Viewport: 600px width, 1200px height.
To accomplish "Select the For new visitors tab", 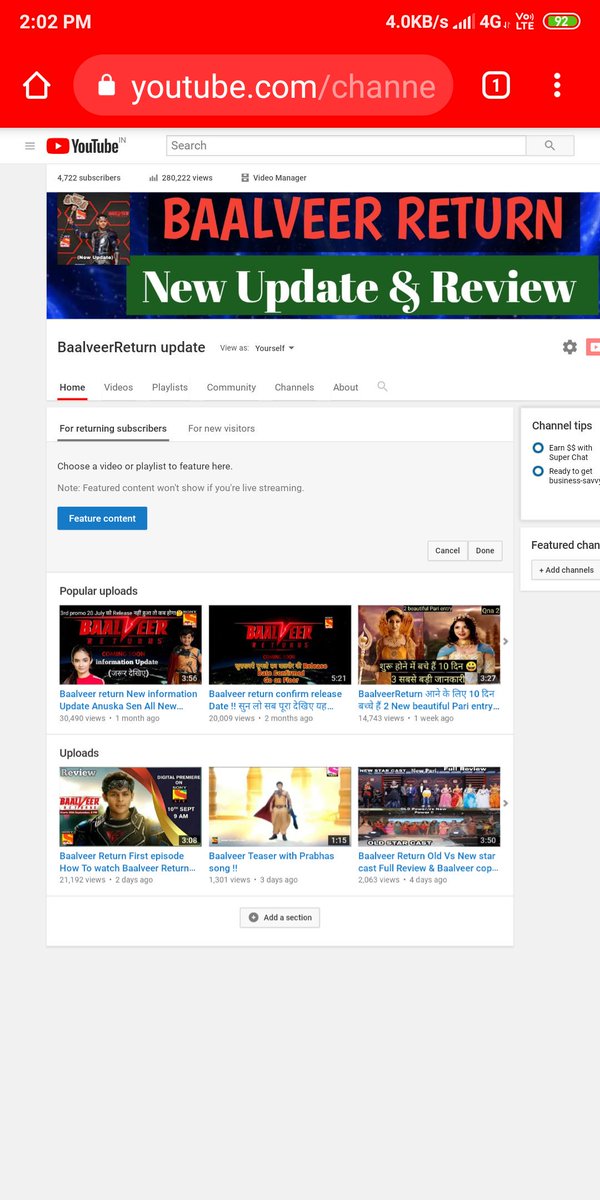I will pos(221,428).
